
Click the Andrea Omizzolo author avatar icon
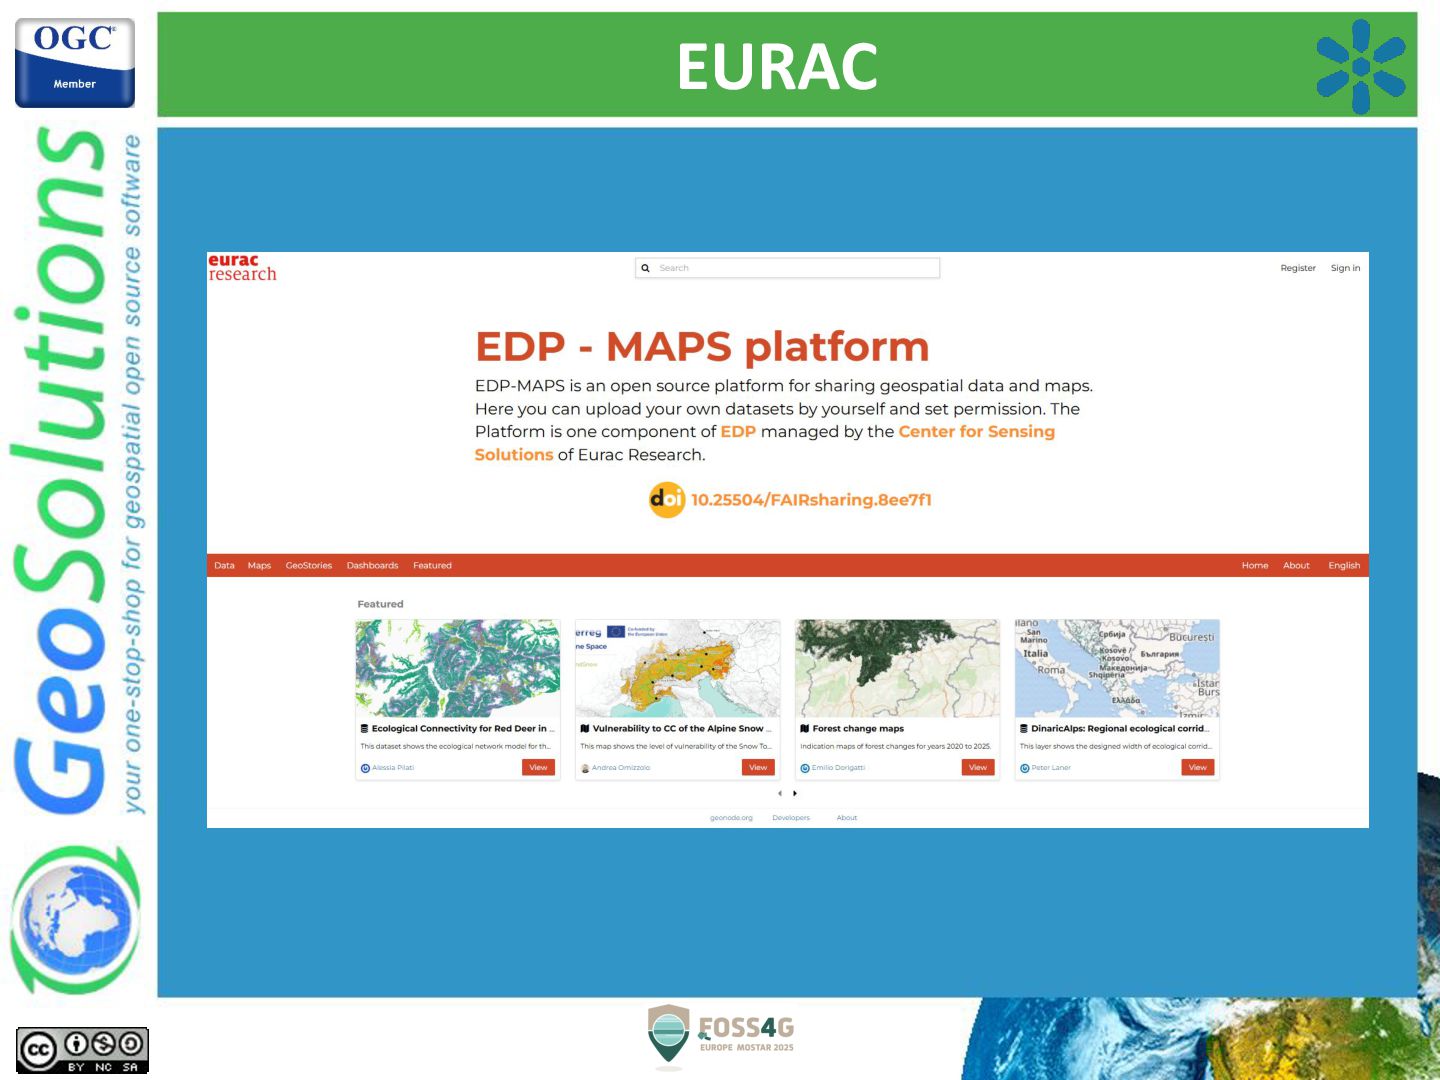pyautogui.click(x=585, y=768)
